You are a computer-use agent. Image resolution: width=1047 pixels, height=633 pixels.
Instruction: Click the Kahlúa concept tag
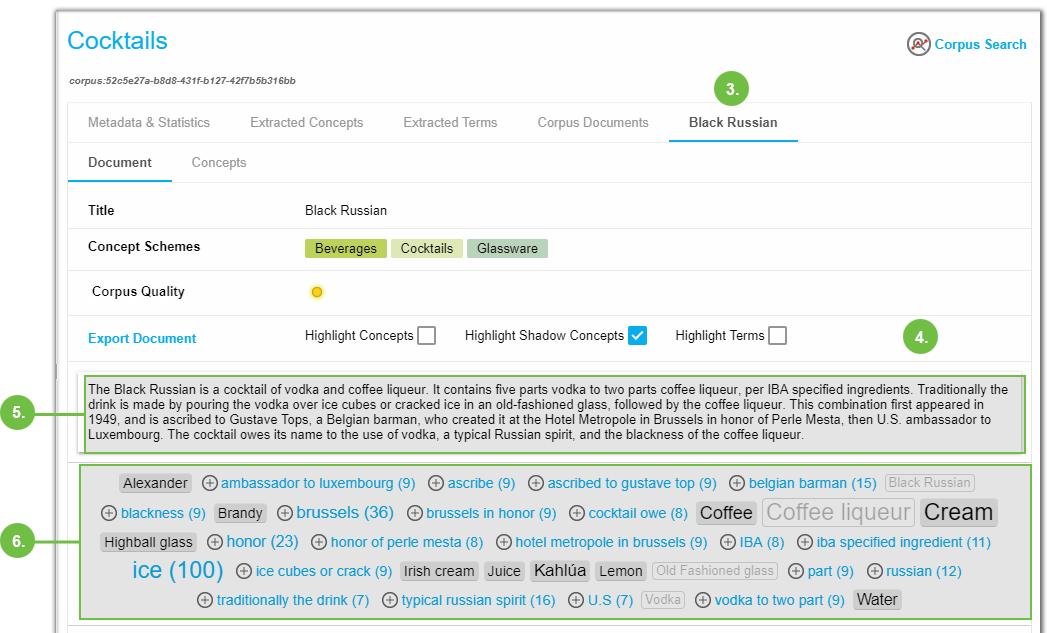[560, 571]
